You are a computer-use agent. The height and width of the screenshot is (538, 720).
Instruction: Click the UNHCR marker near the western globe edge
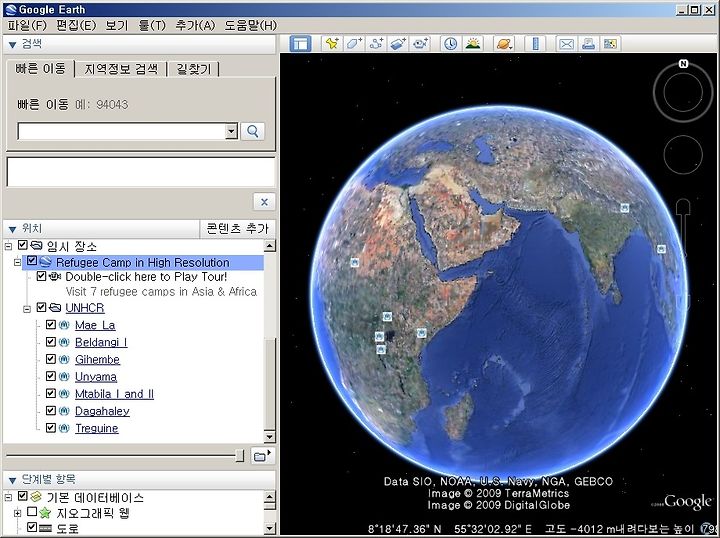tap(354, 263)
